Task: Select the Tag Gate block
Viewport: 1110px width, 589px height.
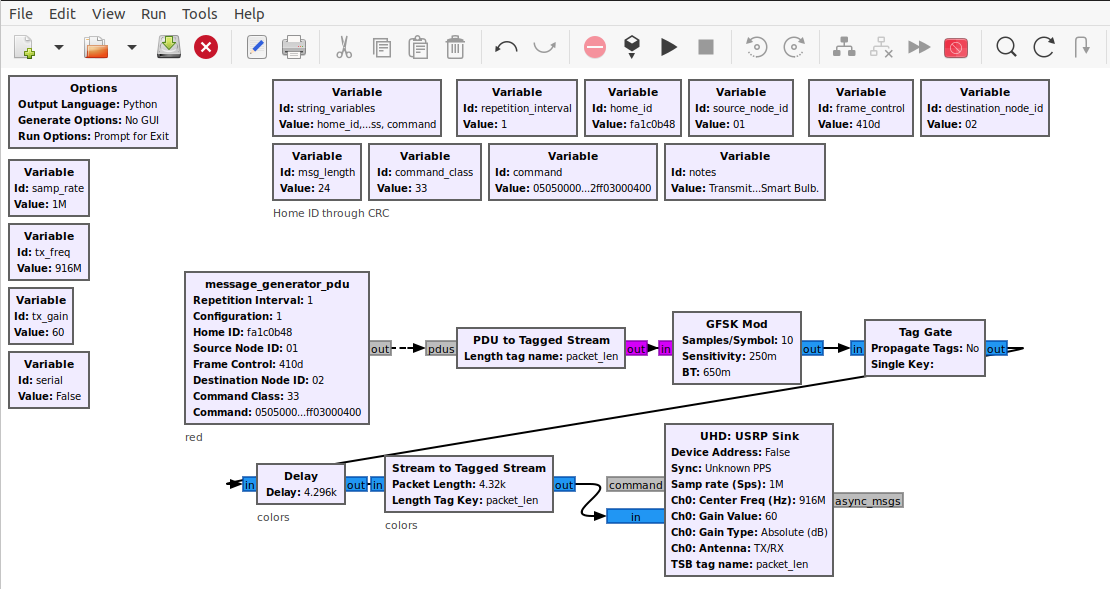Action: [925, 348]
